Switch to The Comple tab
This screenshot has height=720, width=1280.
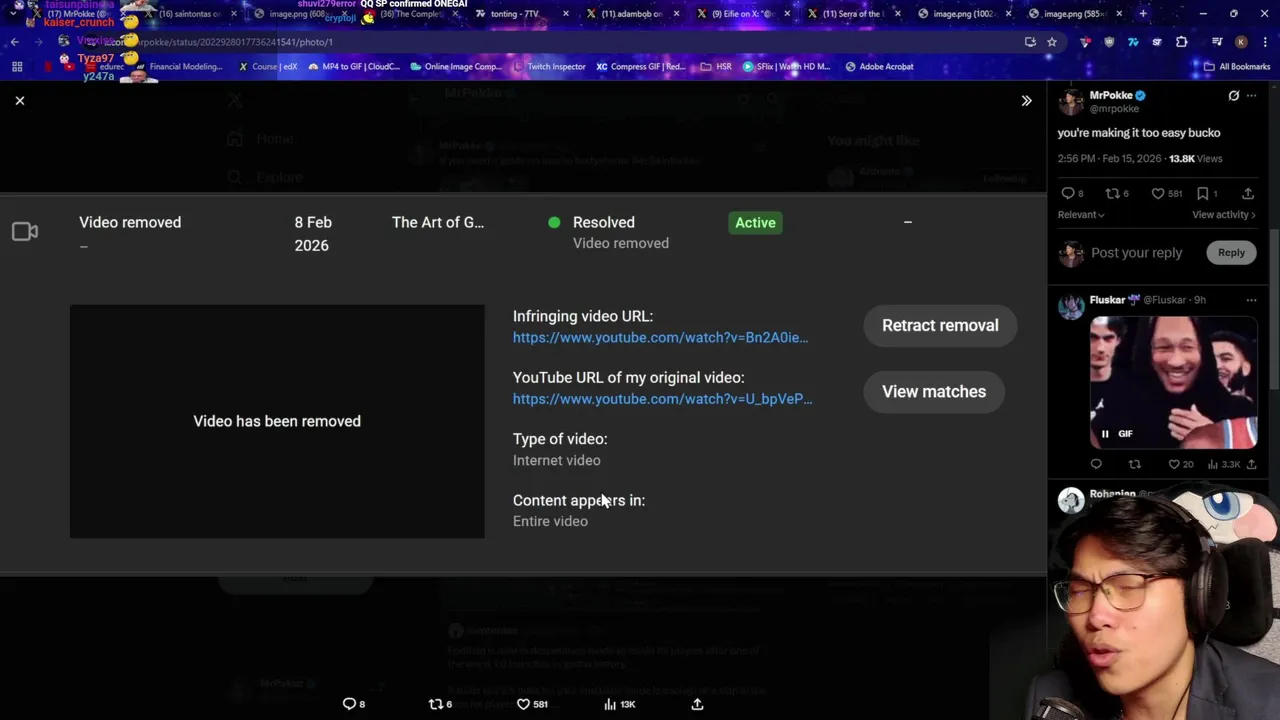(x=410, y=14)
